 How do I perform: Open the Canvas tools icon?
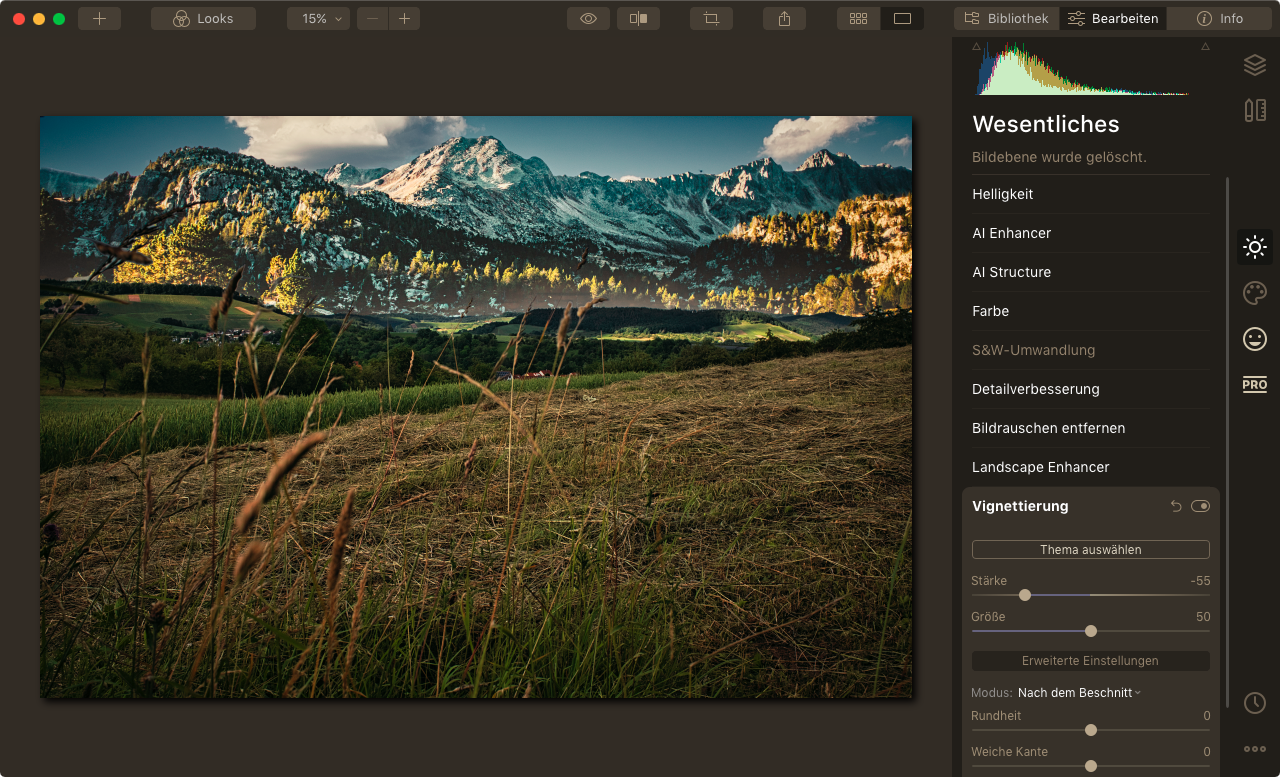point(1254,110)
